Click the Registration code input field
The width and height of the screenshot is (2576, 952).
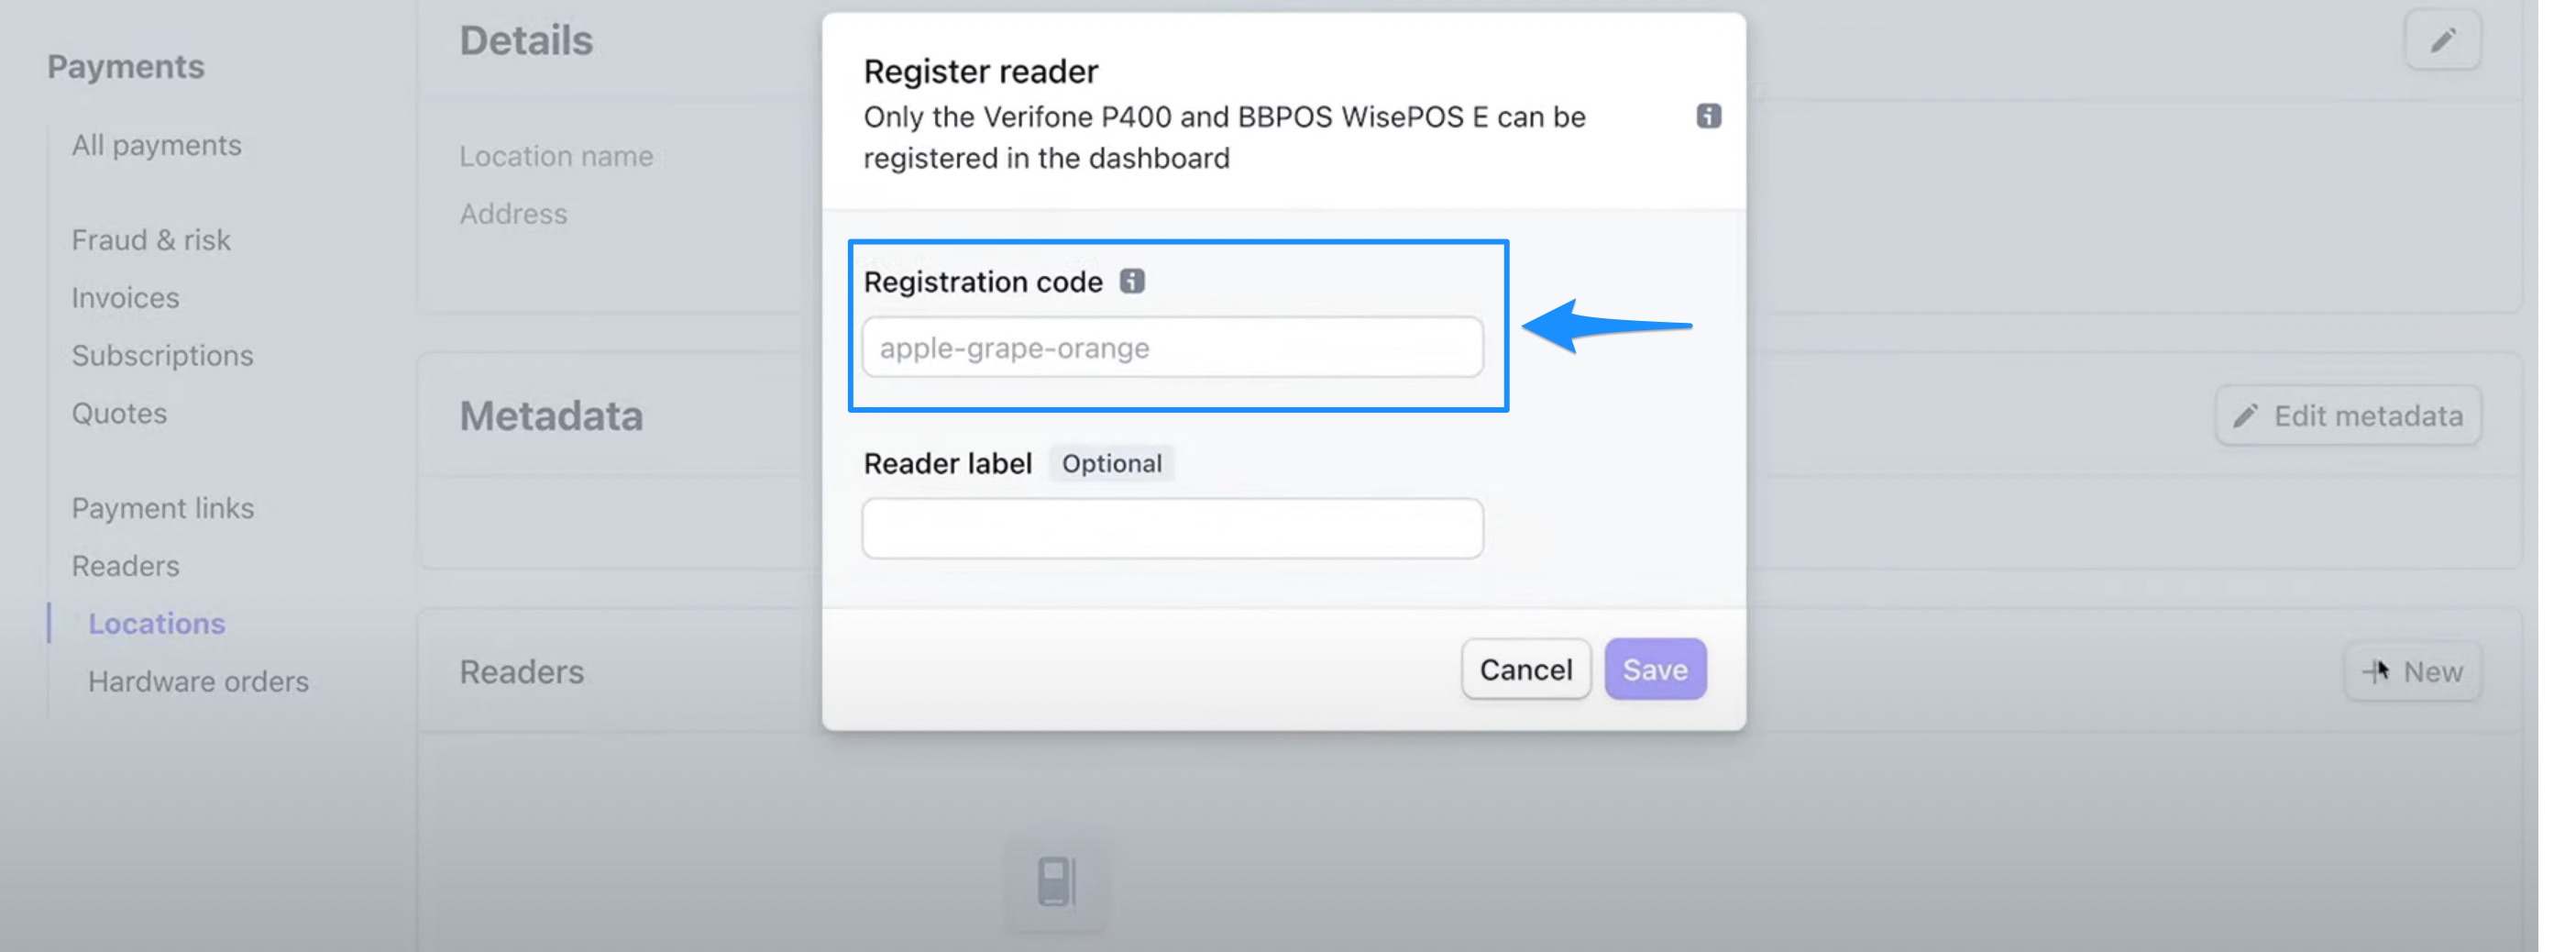1172,347
